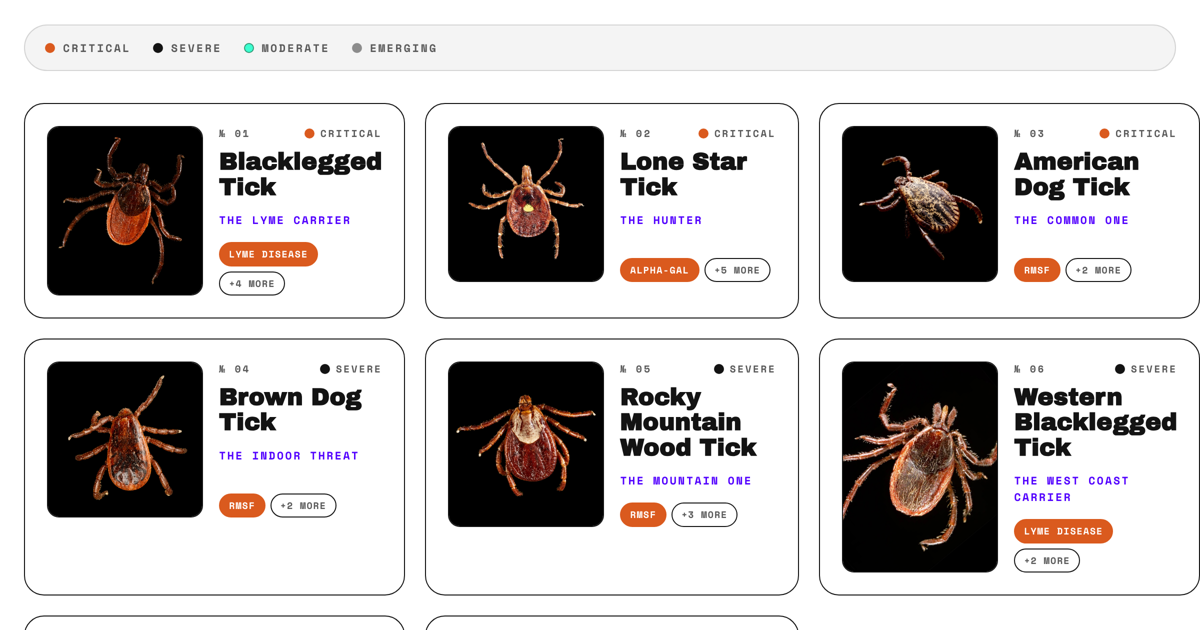This screenshot has height=630, width=1200.
Task: Click the "№ 03" card number
Action: tap(1029, 133)
